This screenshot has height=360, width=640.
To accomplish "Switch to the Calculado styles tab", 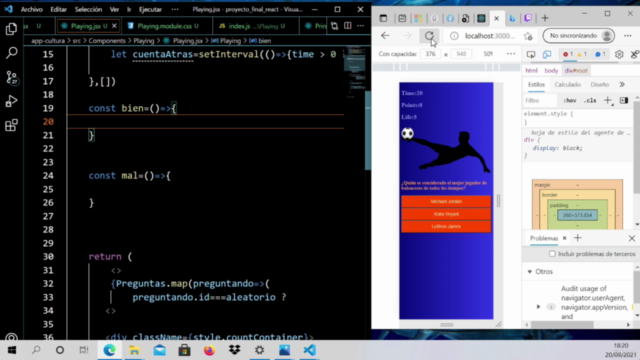I will (567, 84).
